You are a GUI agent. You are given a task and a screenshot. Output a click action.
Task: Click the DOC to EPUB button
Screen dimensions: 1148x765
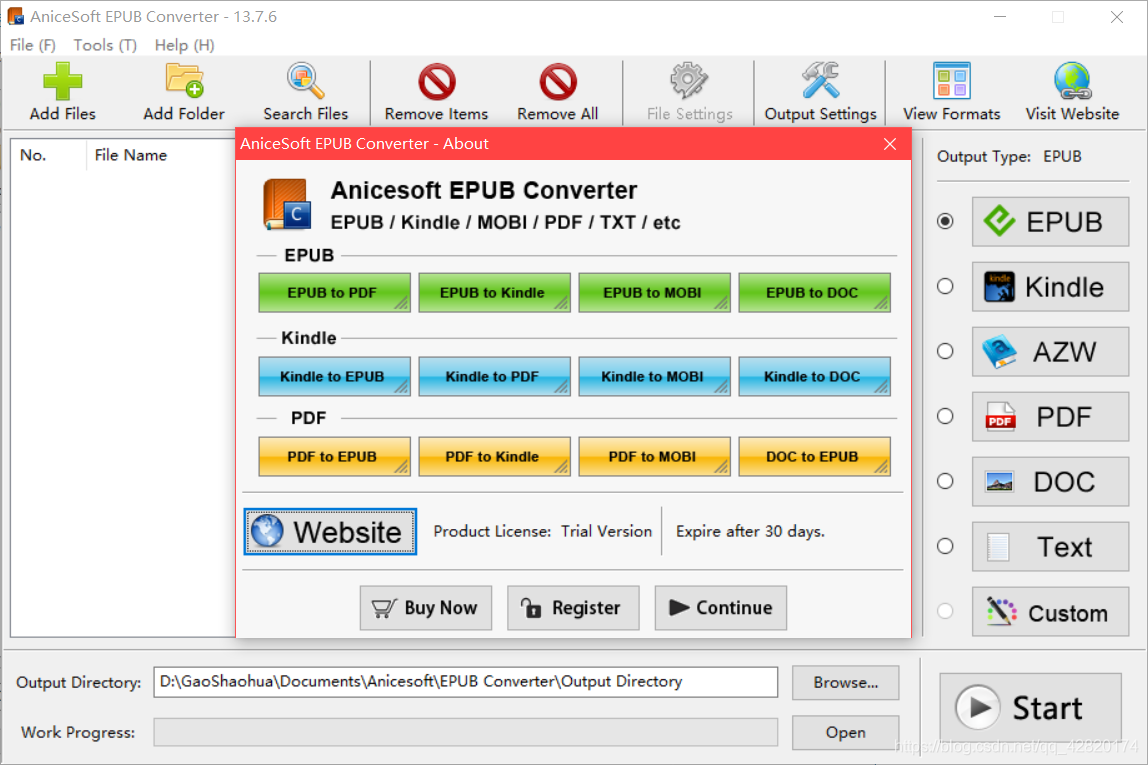(x=814, y=457)
